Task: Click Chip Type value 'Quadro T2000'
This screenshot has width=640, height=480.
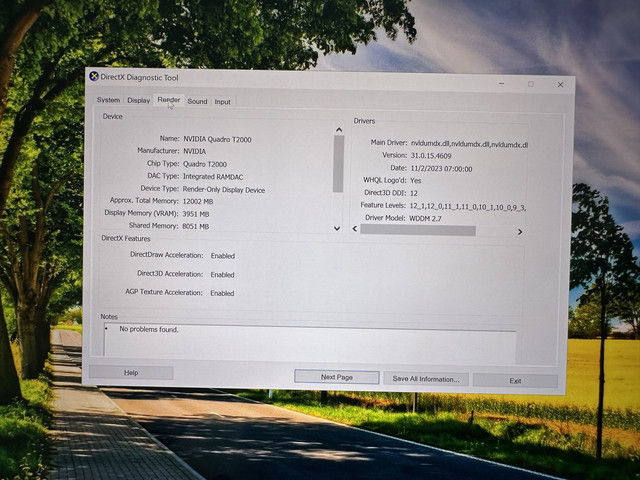Action: tap(204, 164)
